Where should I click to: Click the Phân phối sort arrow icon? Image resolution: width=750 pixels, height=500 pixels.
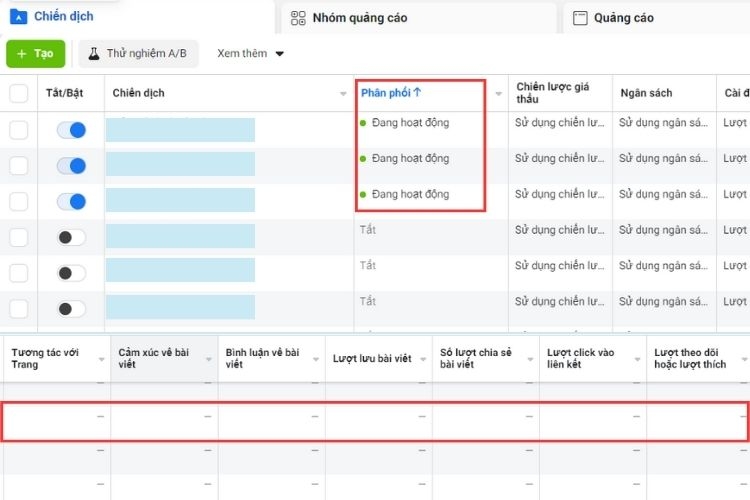click(417, 92)
